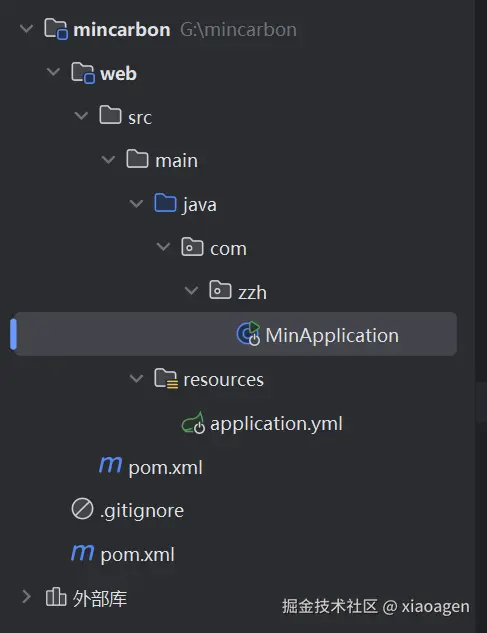
Task: Click the Maven icon of web module pom.xml
Action: [110, 465]
